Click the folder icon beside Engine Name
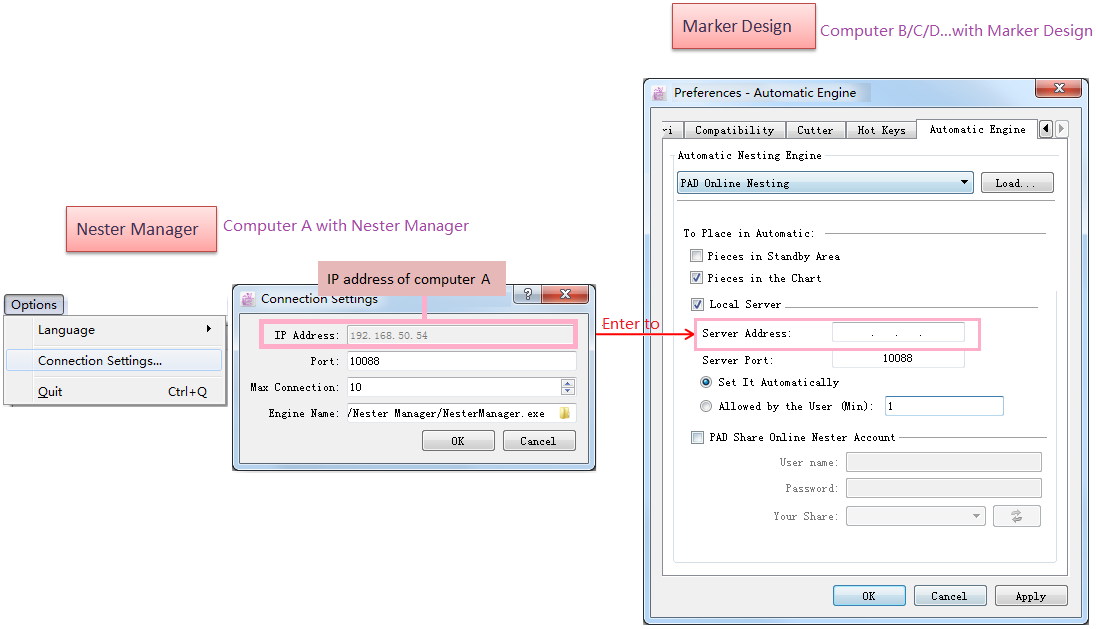The image size is (1096, 629). [565, 413]
